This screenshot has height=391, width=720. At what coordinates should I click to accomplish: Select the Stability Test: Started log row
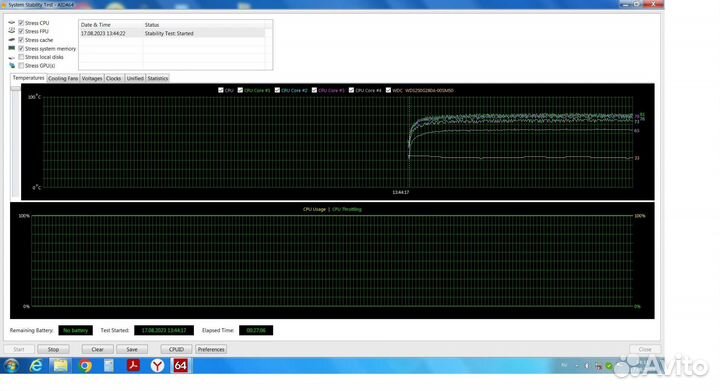click(172, 34)
